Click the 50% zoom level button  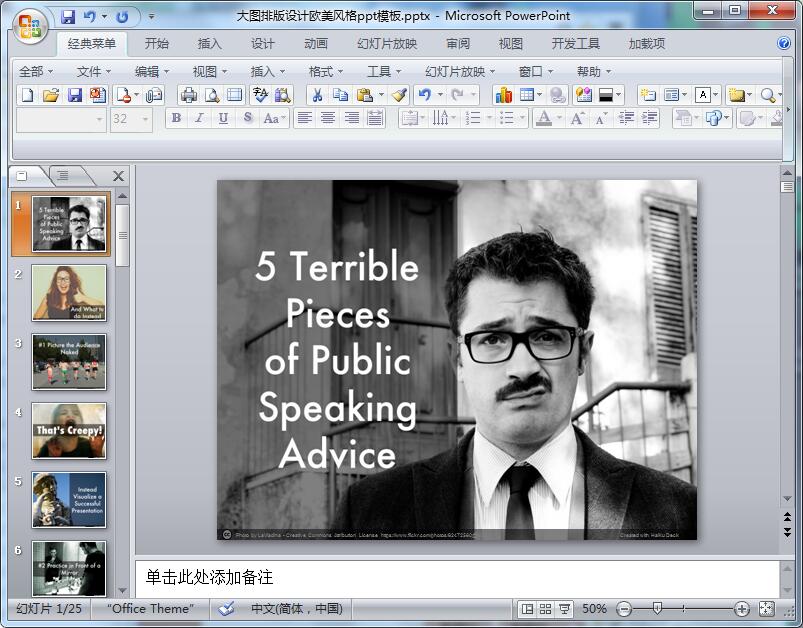594,609
